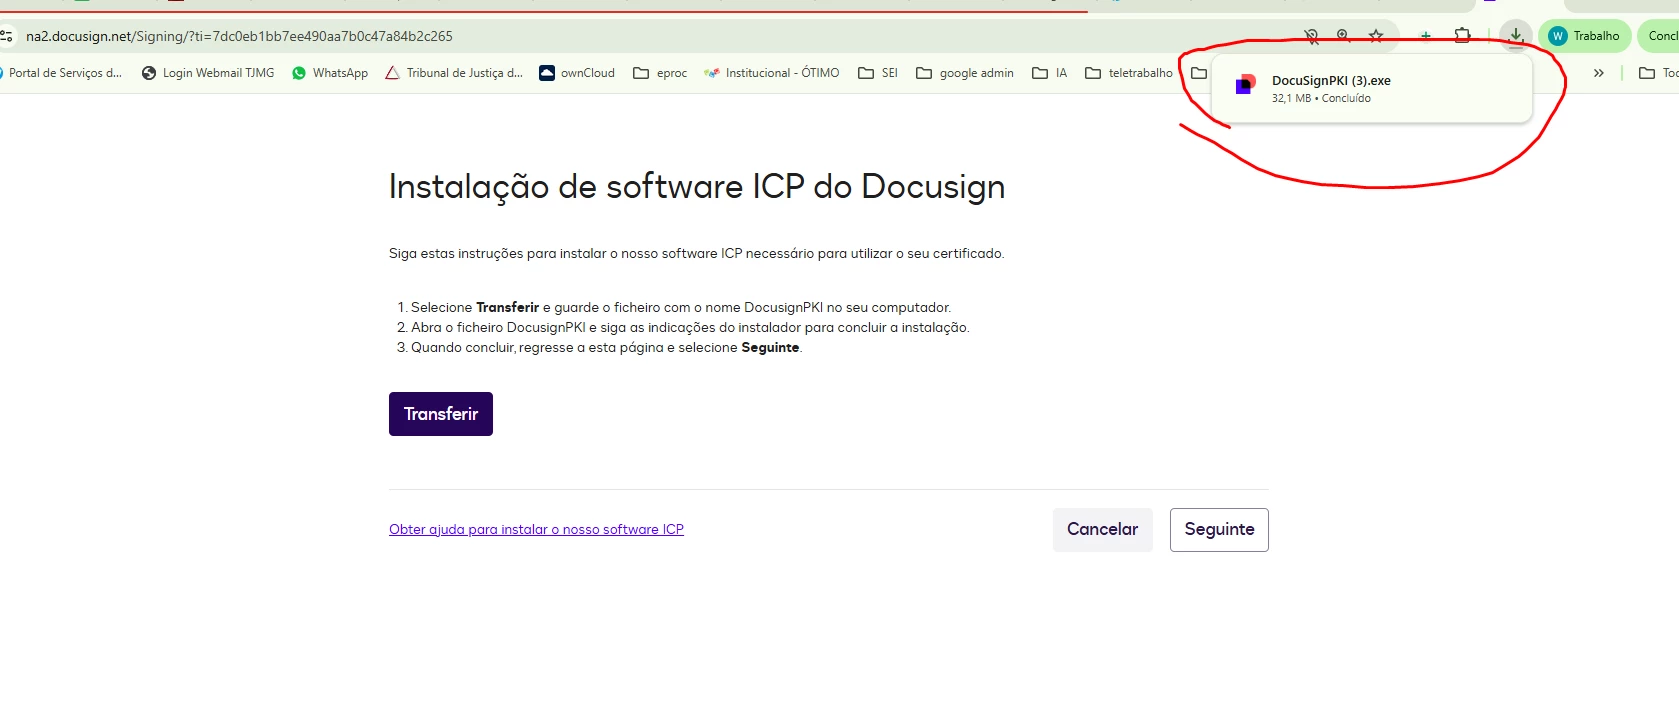Open the Portal de Serviços bookmark
The image size is (1679, 703).
pyautogui.click(x=60, y=73)
